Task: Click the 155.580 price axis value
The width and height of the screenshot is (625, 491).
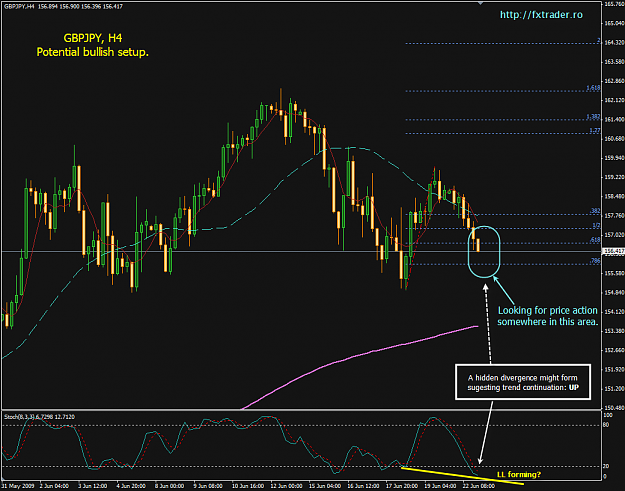Action: 614,273
